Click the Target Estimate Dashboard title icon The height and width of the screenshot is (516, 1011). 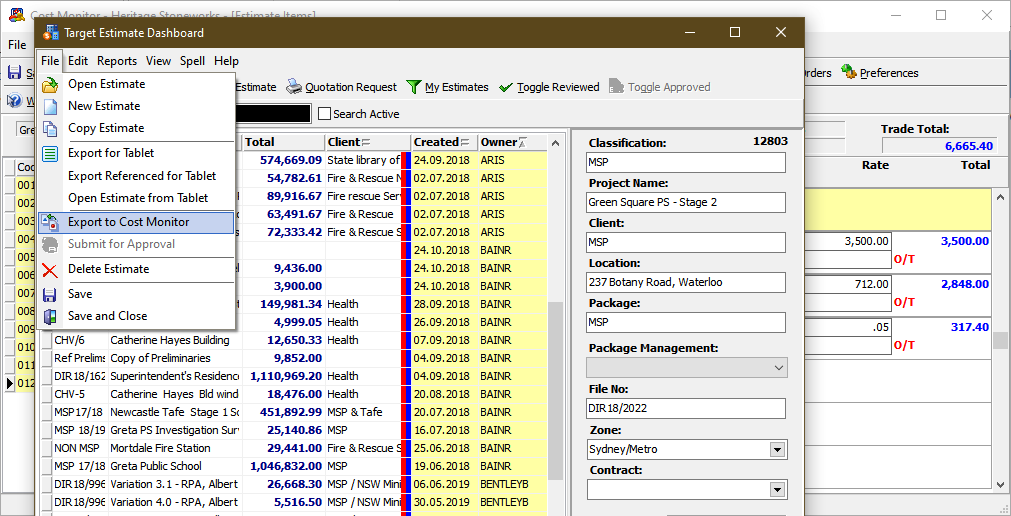point(52,33)
